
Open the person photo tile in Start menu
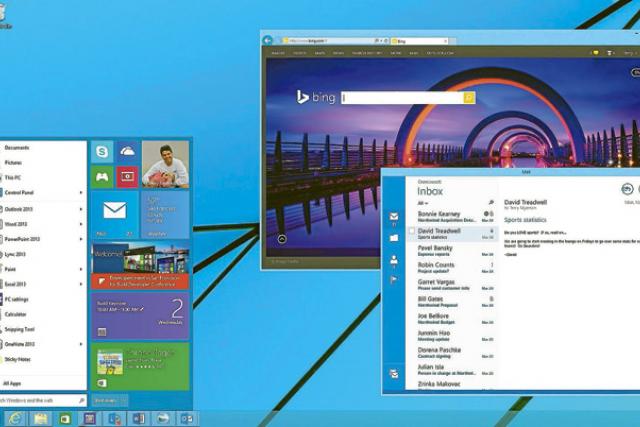point(165,165)
